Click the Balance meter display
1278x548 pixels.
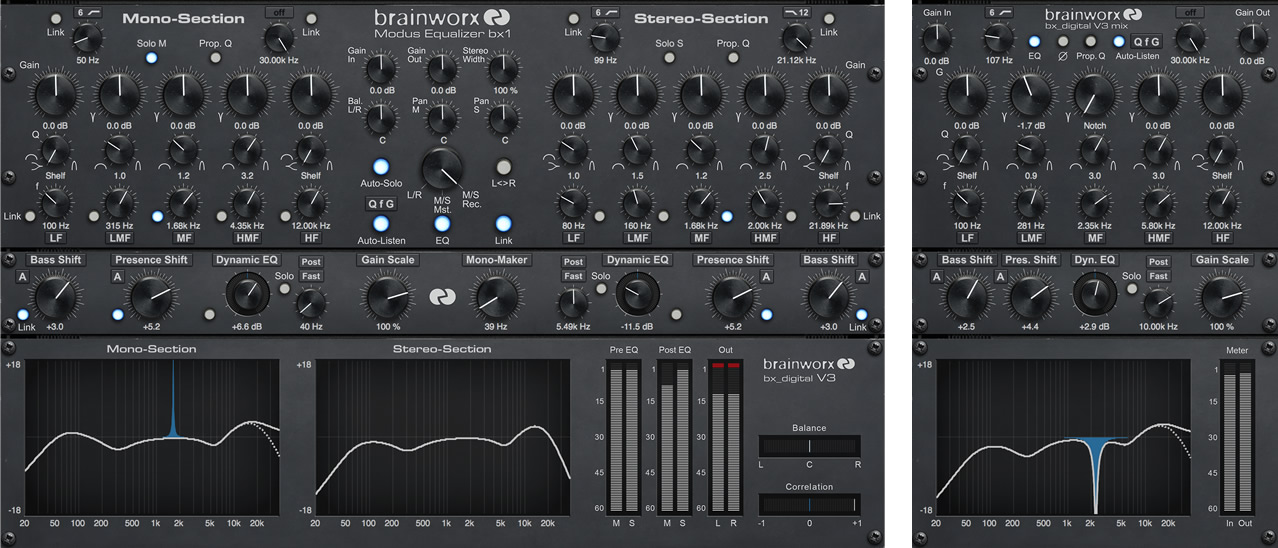coord(809,447)
